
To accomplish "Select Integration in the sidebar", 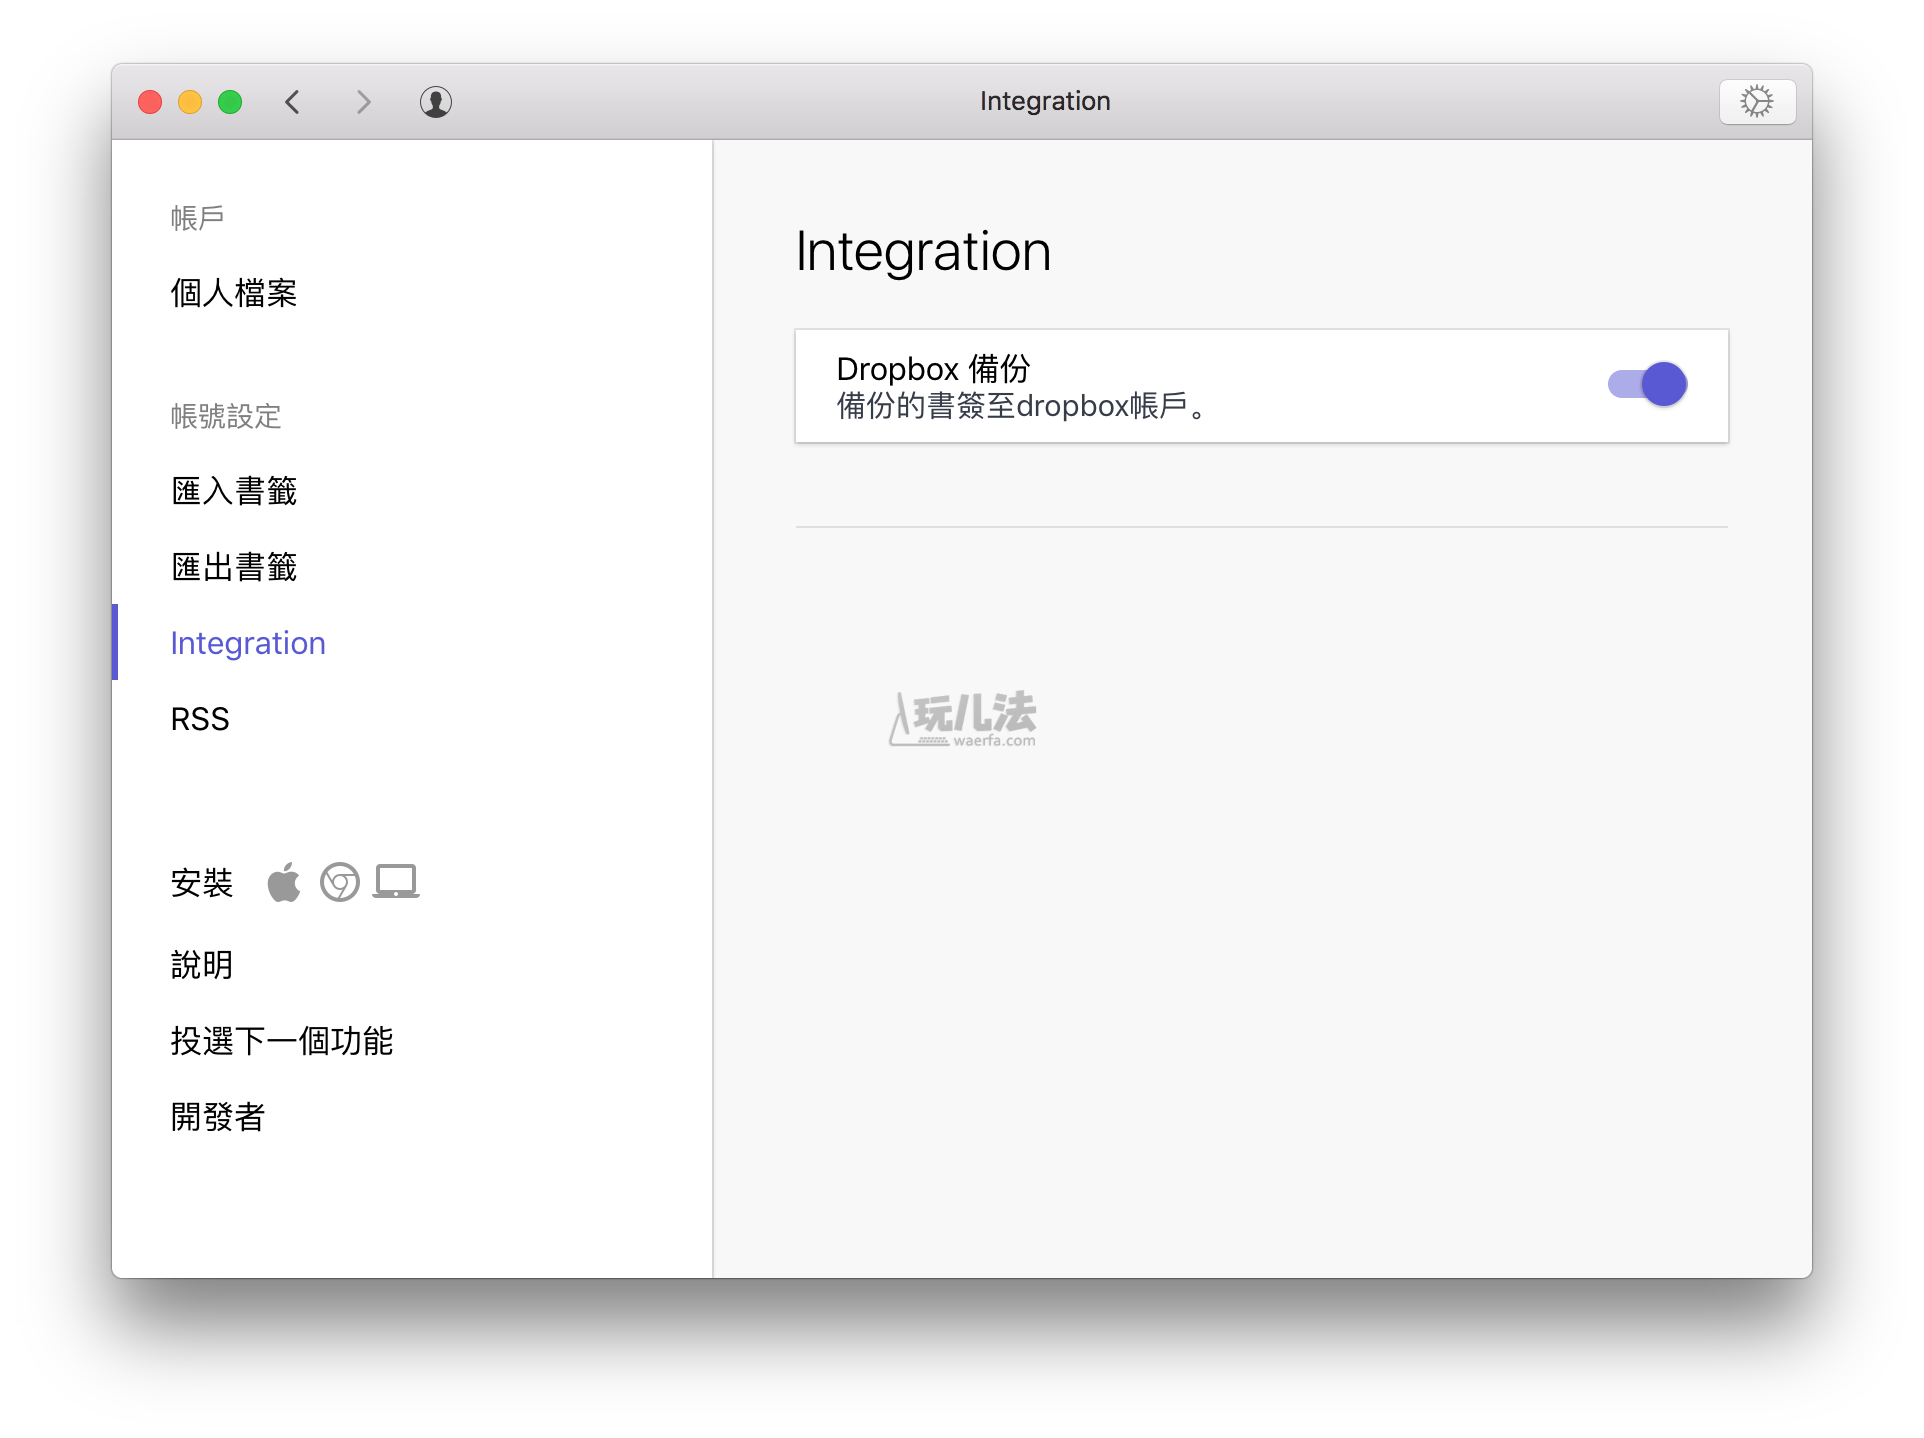I will (x=248, y=643).
